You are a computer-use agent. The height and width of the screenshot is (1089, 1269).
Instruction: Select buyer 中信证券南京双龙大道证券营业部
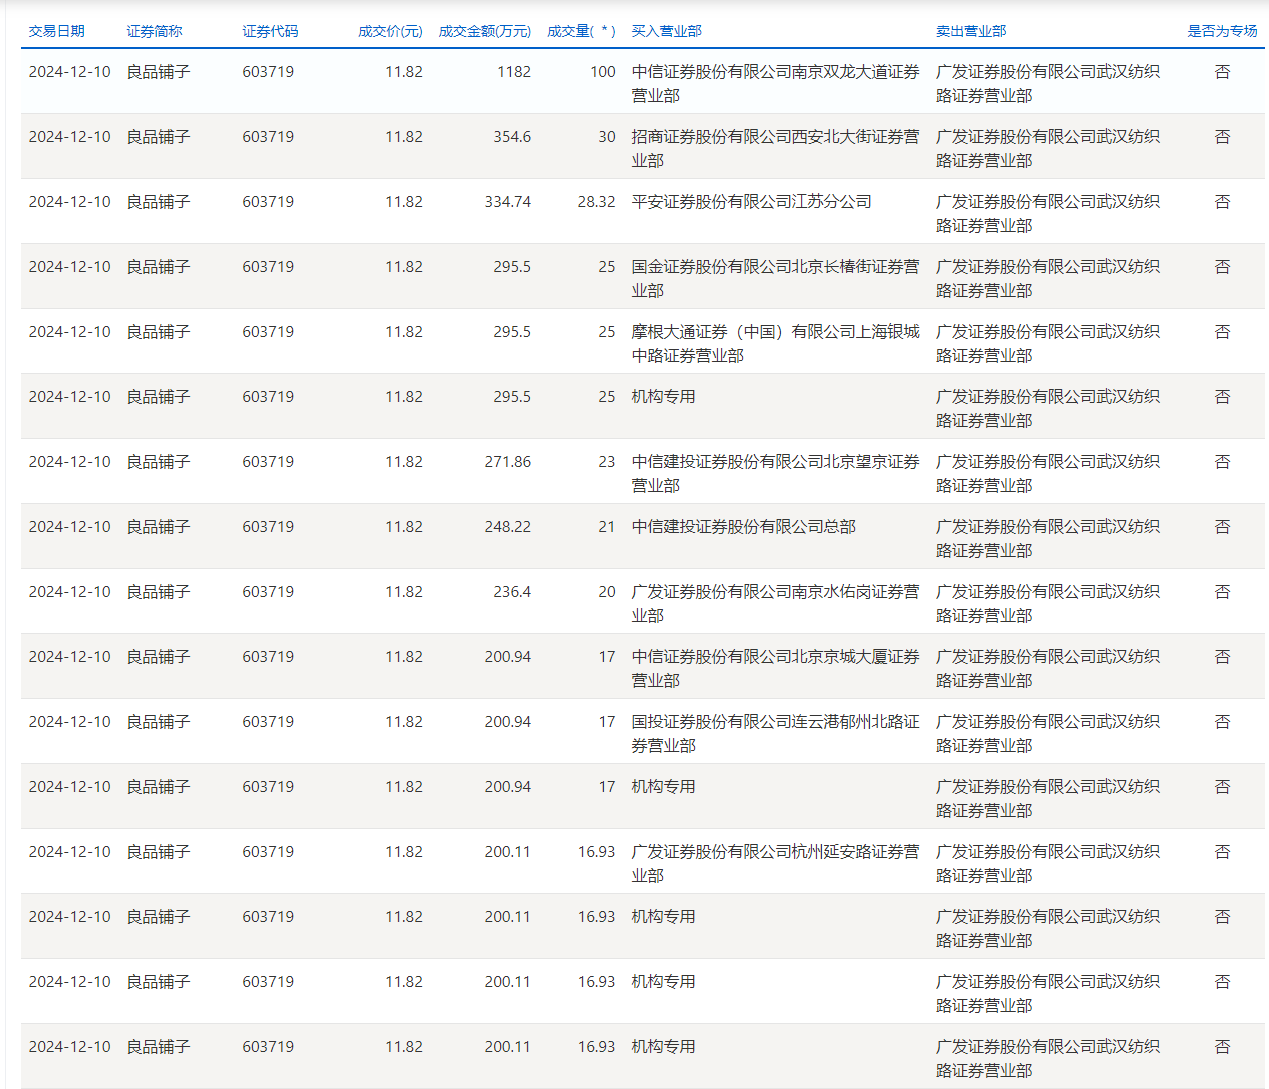point(775,84)
